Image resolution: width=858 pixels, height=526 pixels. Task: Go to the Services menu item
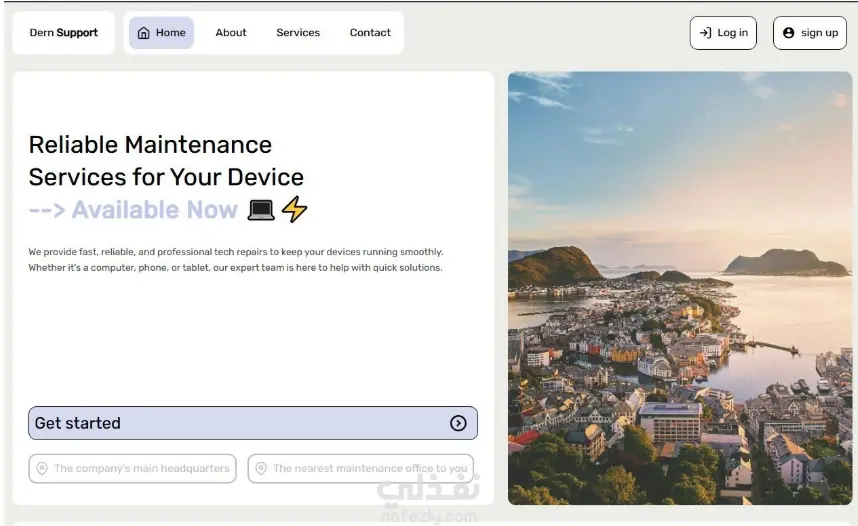[298, 33]
